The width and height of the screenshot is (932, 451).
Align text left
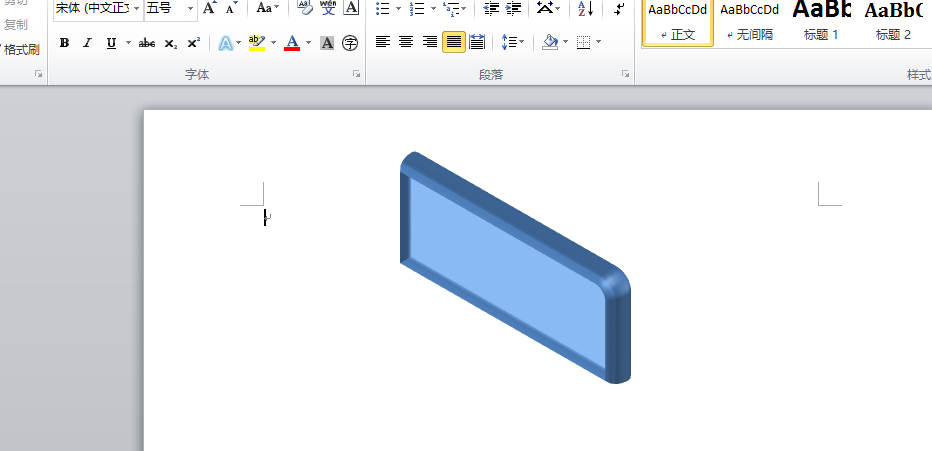click(383, 42)
